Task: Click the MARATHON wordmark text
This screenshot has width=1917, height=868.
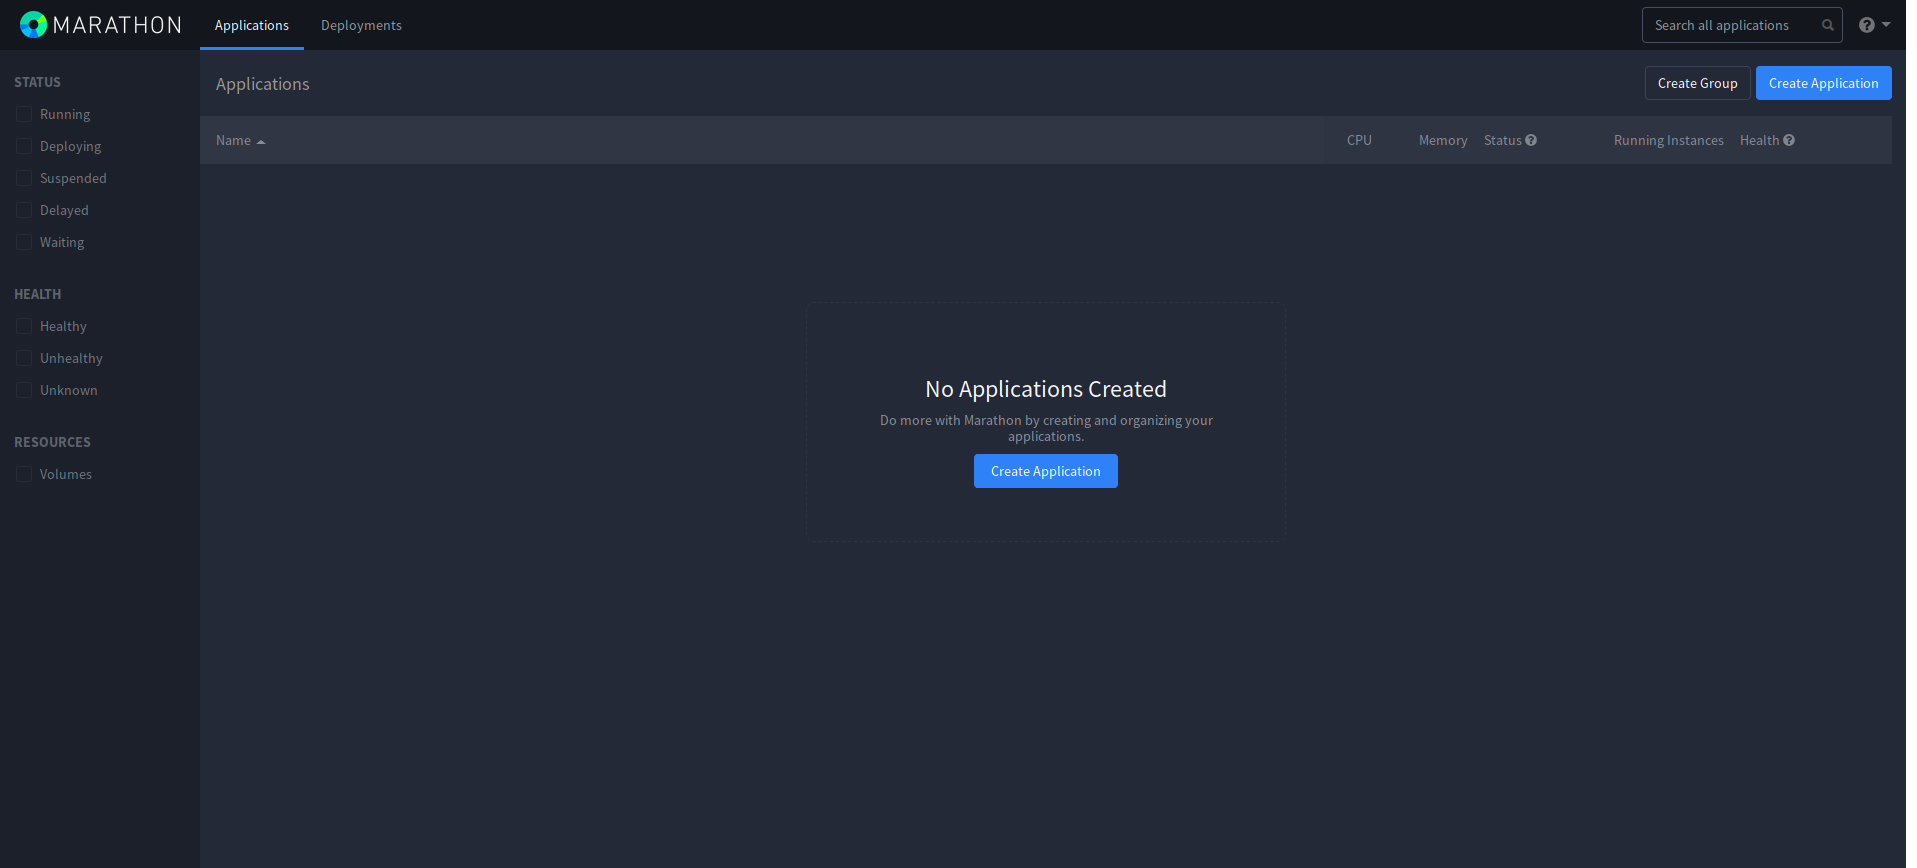Action: [x=117, y=25]
